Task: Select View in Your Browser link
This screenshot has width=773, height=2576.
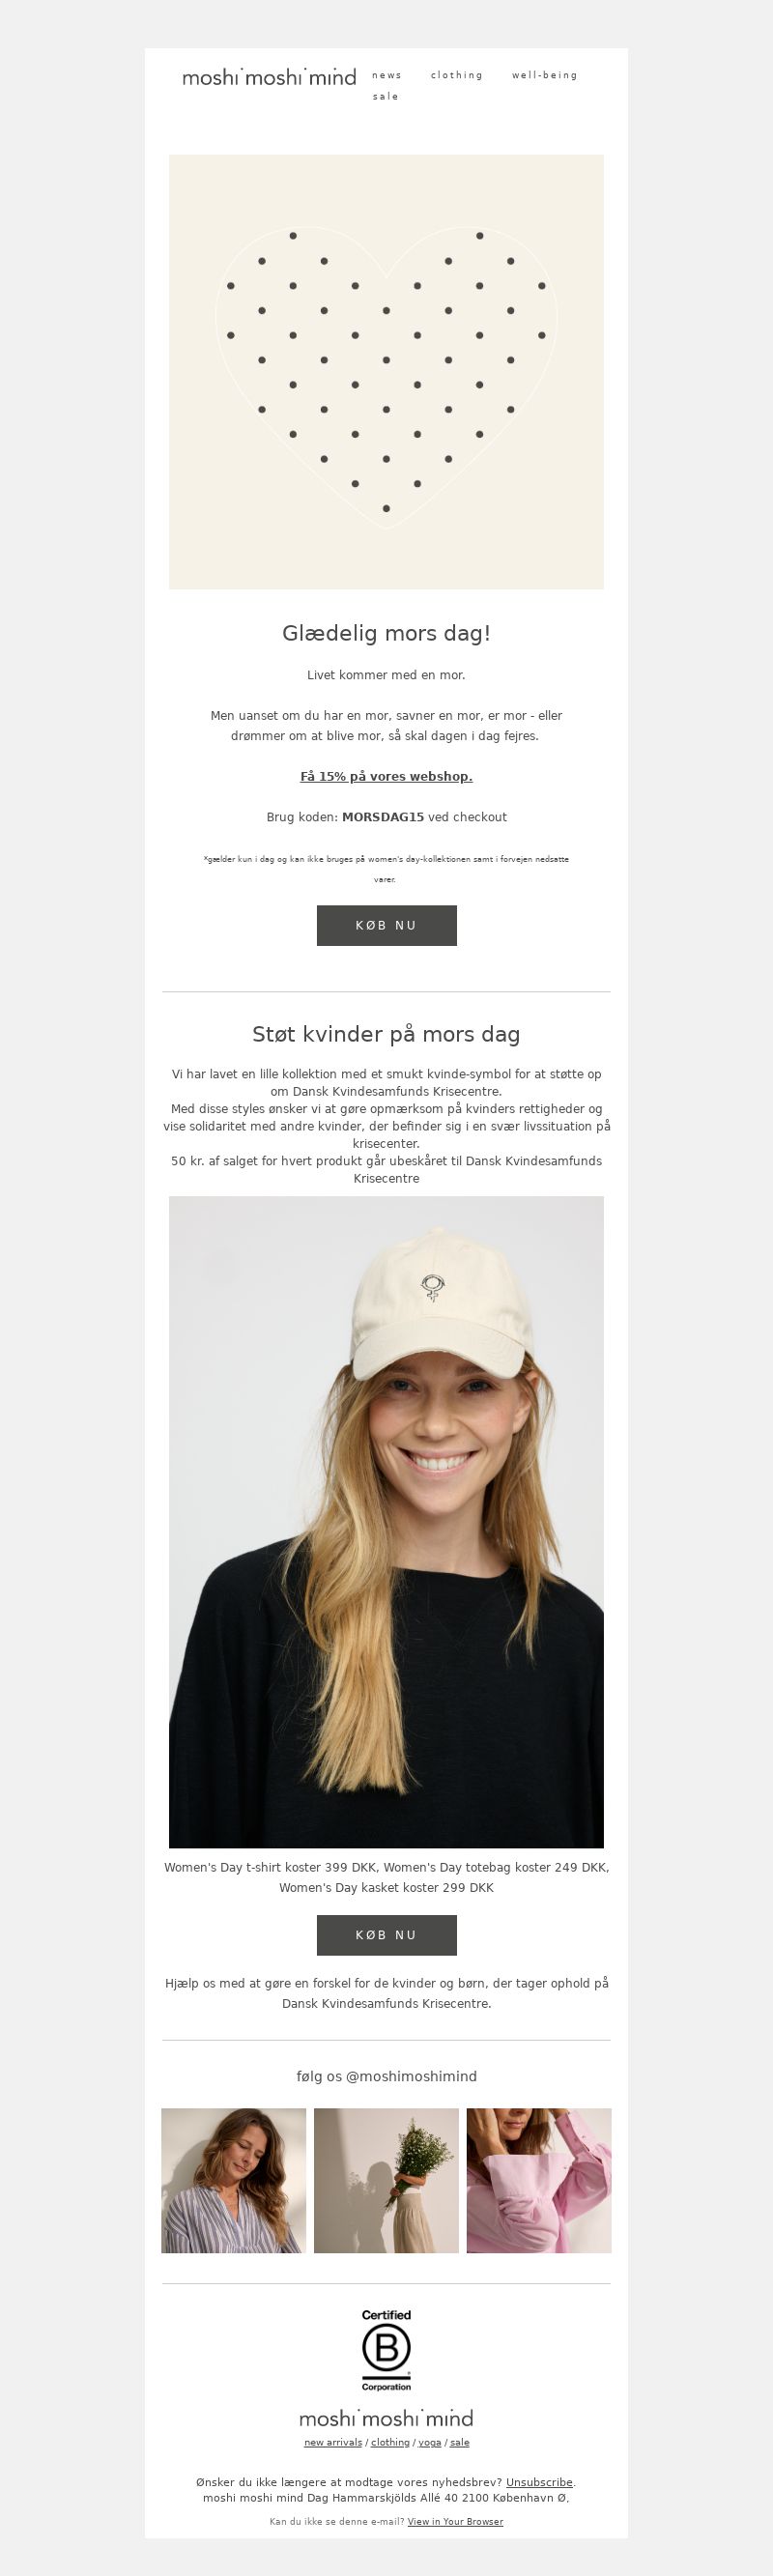Action: [x=455, y=2521]
